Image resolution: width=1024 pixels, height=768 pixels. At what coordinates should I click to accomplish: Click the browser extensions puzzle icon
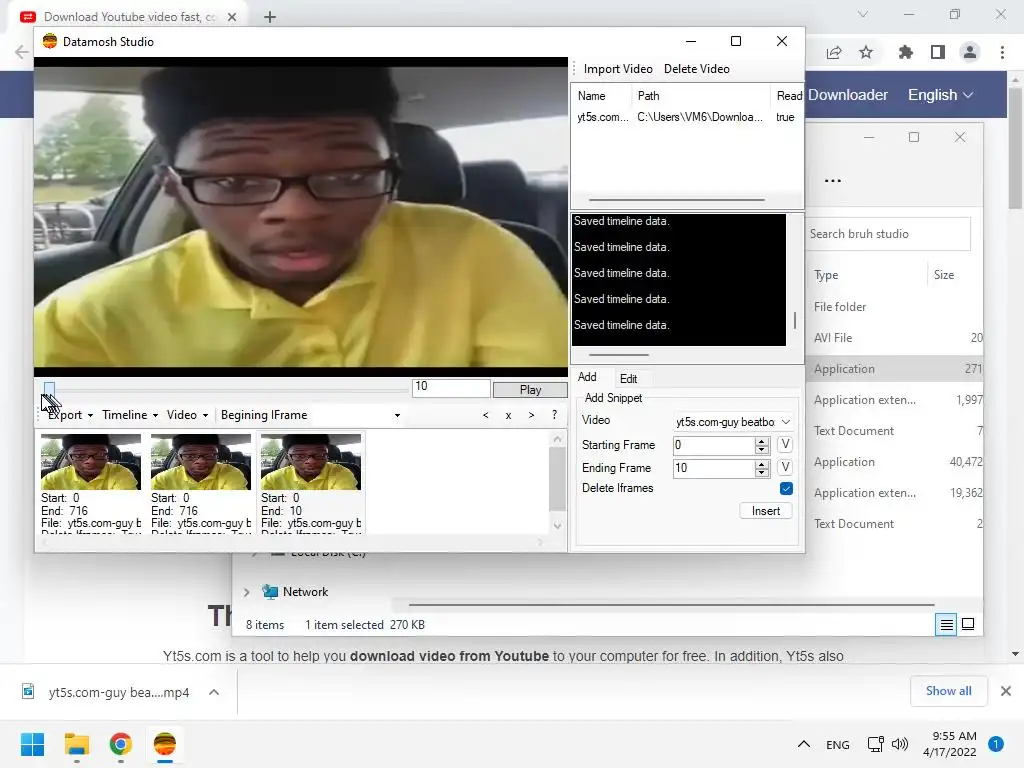point(905,52)
